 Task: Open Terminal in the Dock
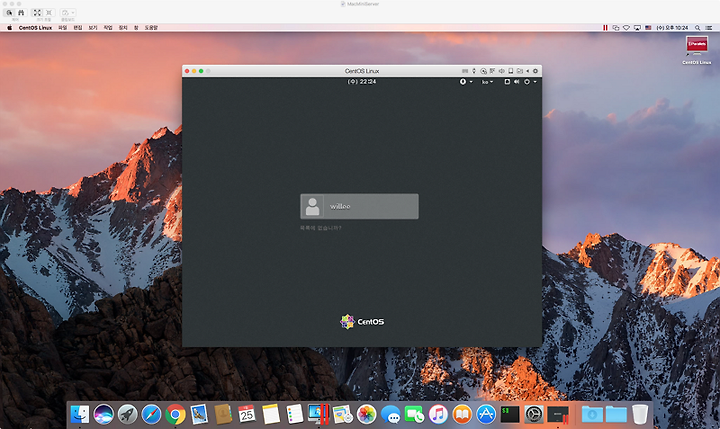pos(510,414)
